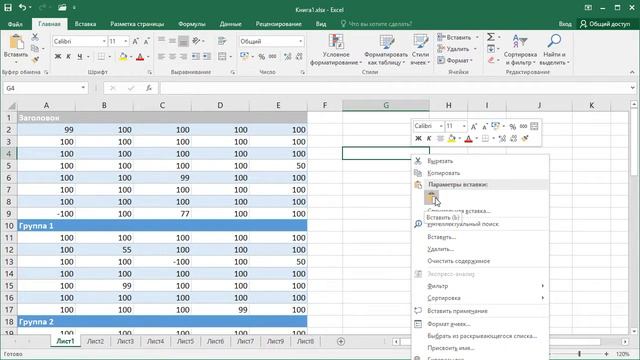Image resolution: width=640 pixels, height=360 pixels.
Task: Increase font size with ribbon A-up icon
Action: click(x=136, y=41)
